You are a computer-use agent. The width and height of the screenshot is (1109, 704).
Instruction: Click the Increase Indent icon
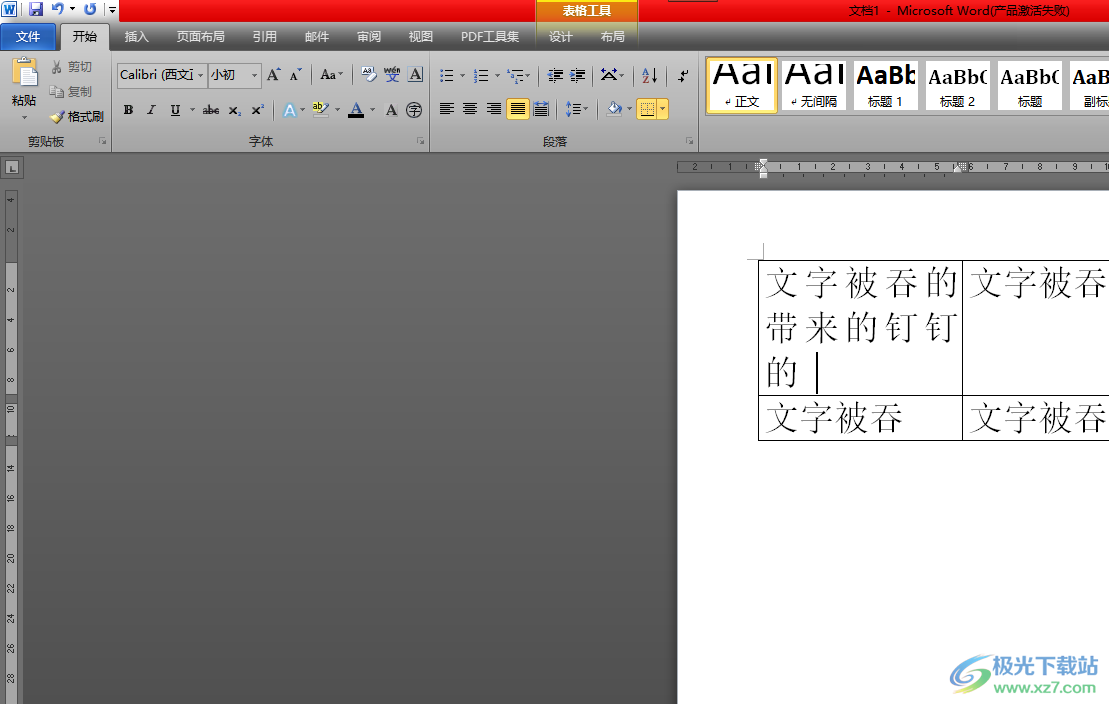pos(578,75)
